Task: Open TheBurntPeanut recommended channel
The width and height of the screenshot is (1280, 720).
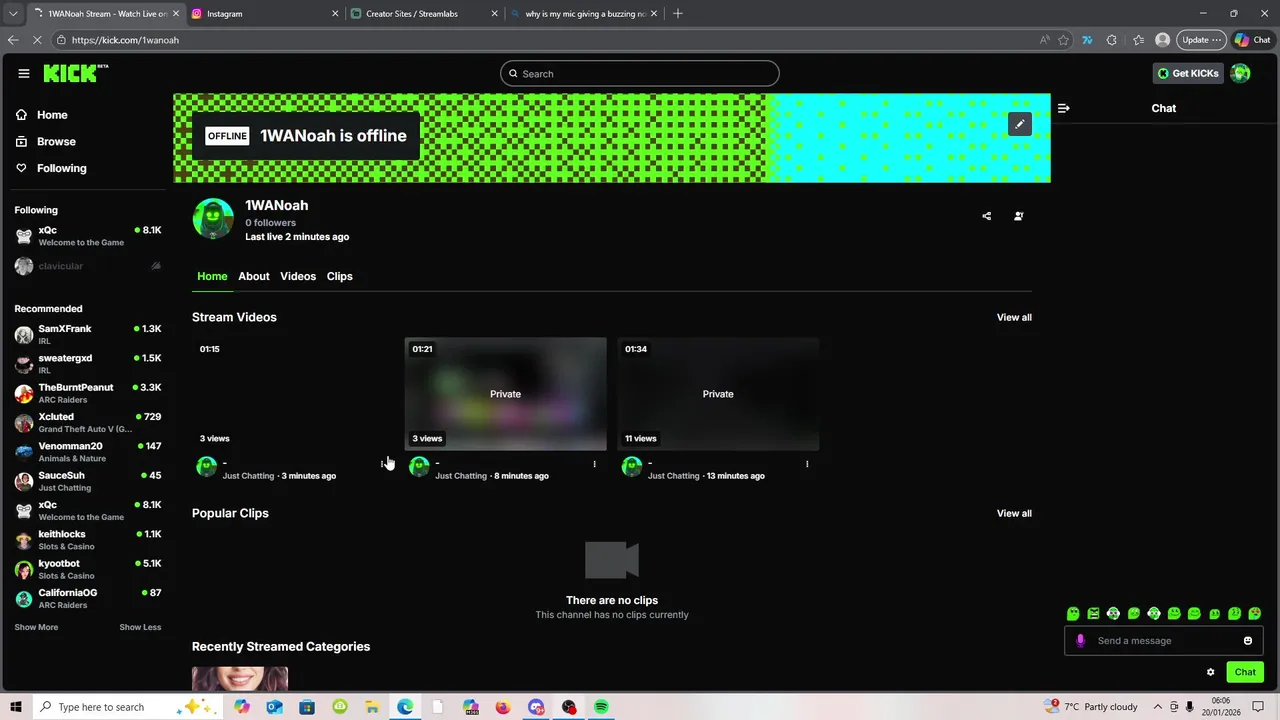Action: pos(88,393)
